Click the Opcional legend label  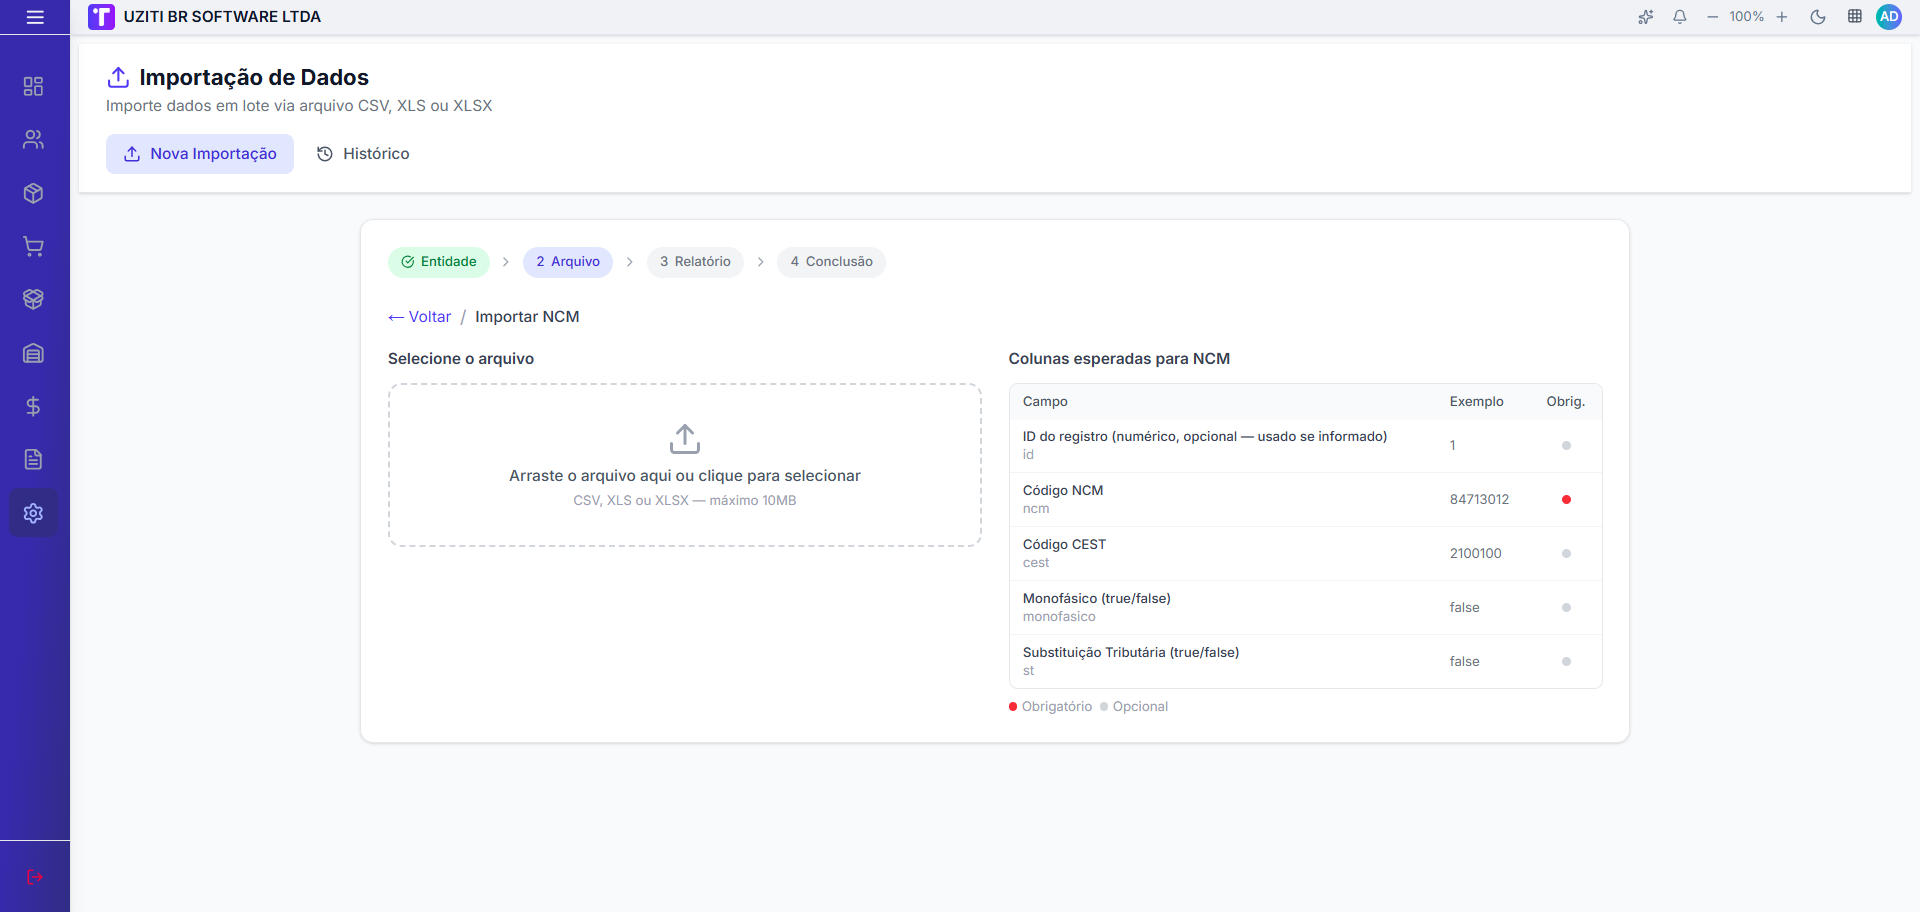tap(1140, 707)
